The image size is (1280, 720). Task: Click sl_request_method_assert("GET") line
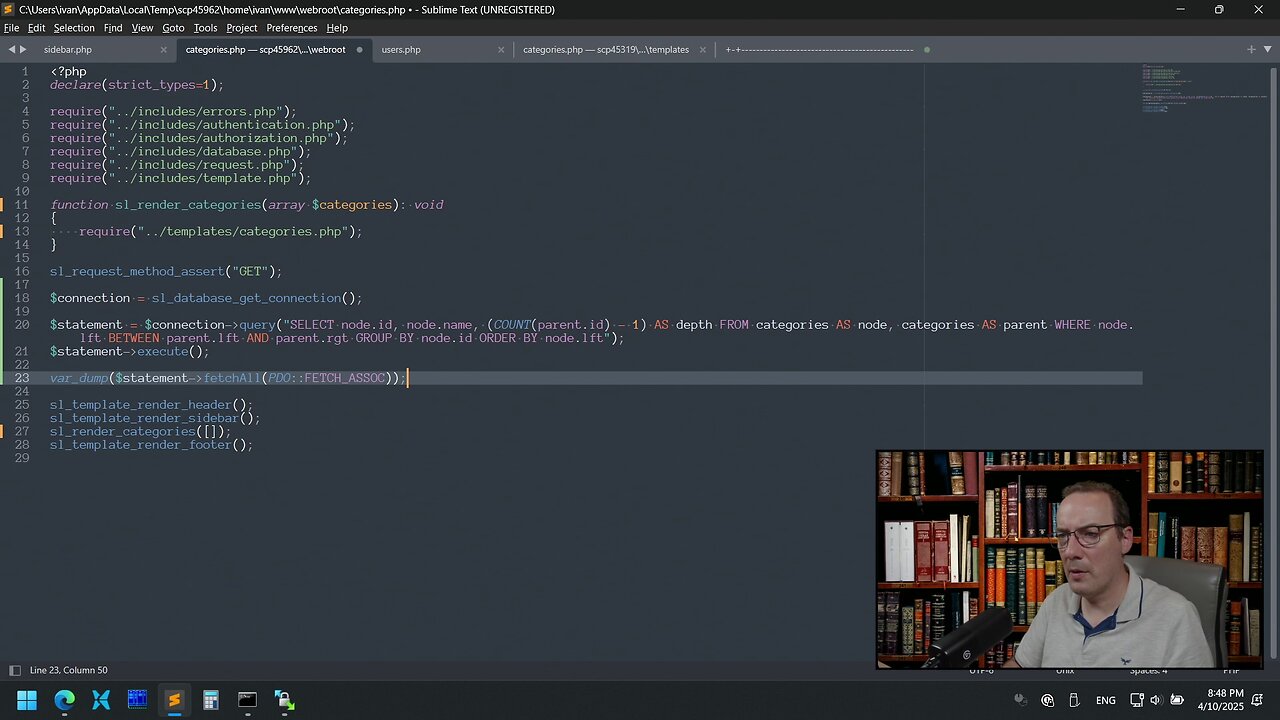(166, 272)
